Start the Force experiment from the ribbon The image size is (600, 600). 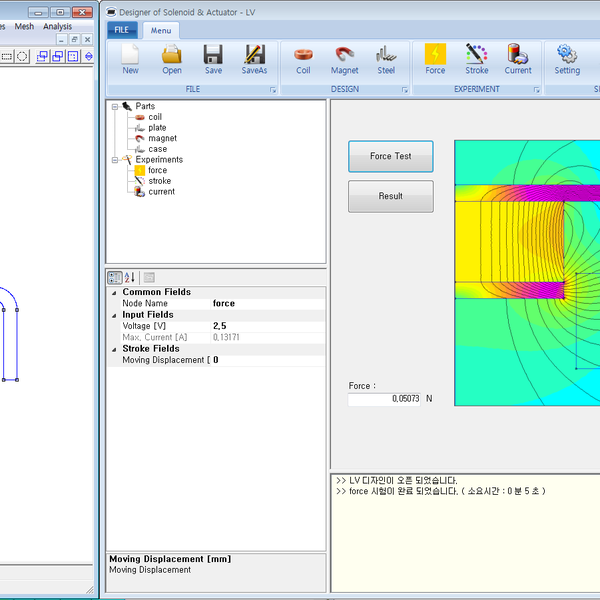(435, 58)
